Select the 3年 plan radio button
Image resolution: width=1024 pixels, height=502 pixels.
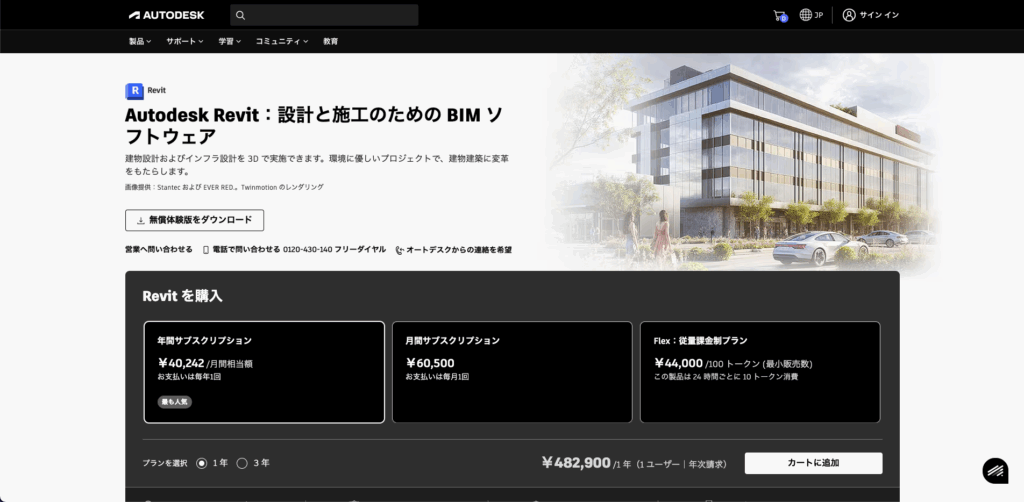click(x=242, y=463)
